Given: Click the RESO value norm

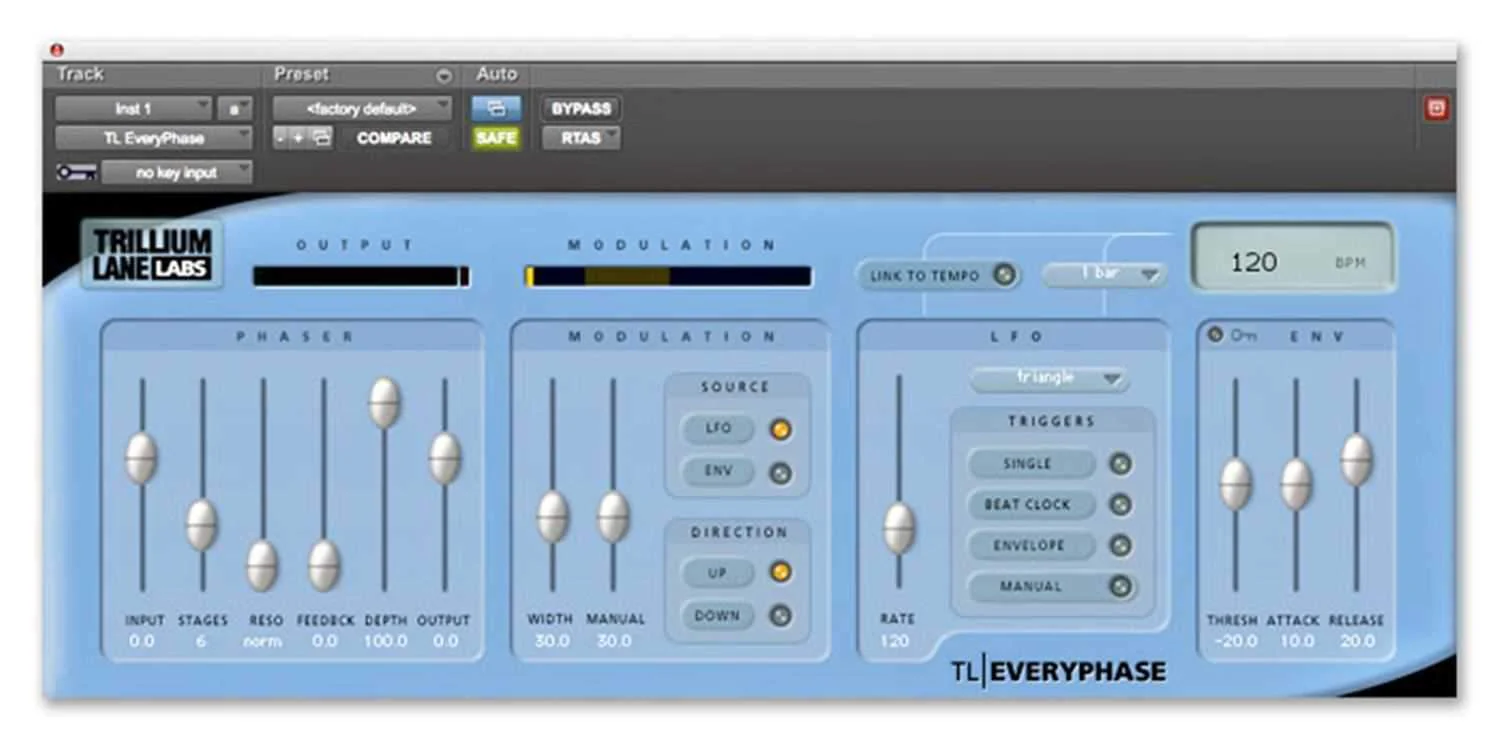Looking at the screenshot, I should pos(263,641).
